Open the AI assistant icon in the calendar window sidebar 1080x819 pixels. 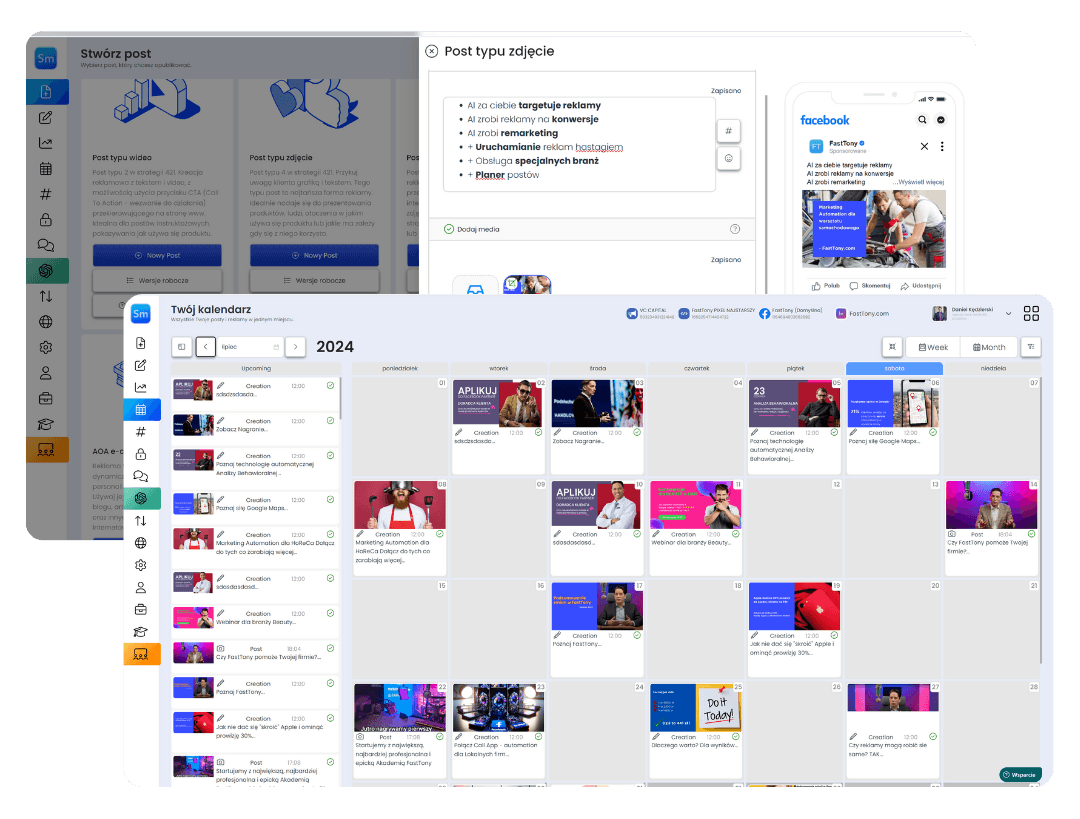[141, 498]
